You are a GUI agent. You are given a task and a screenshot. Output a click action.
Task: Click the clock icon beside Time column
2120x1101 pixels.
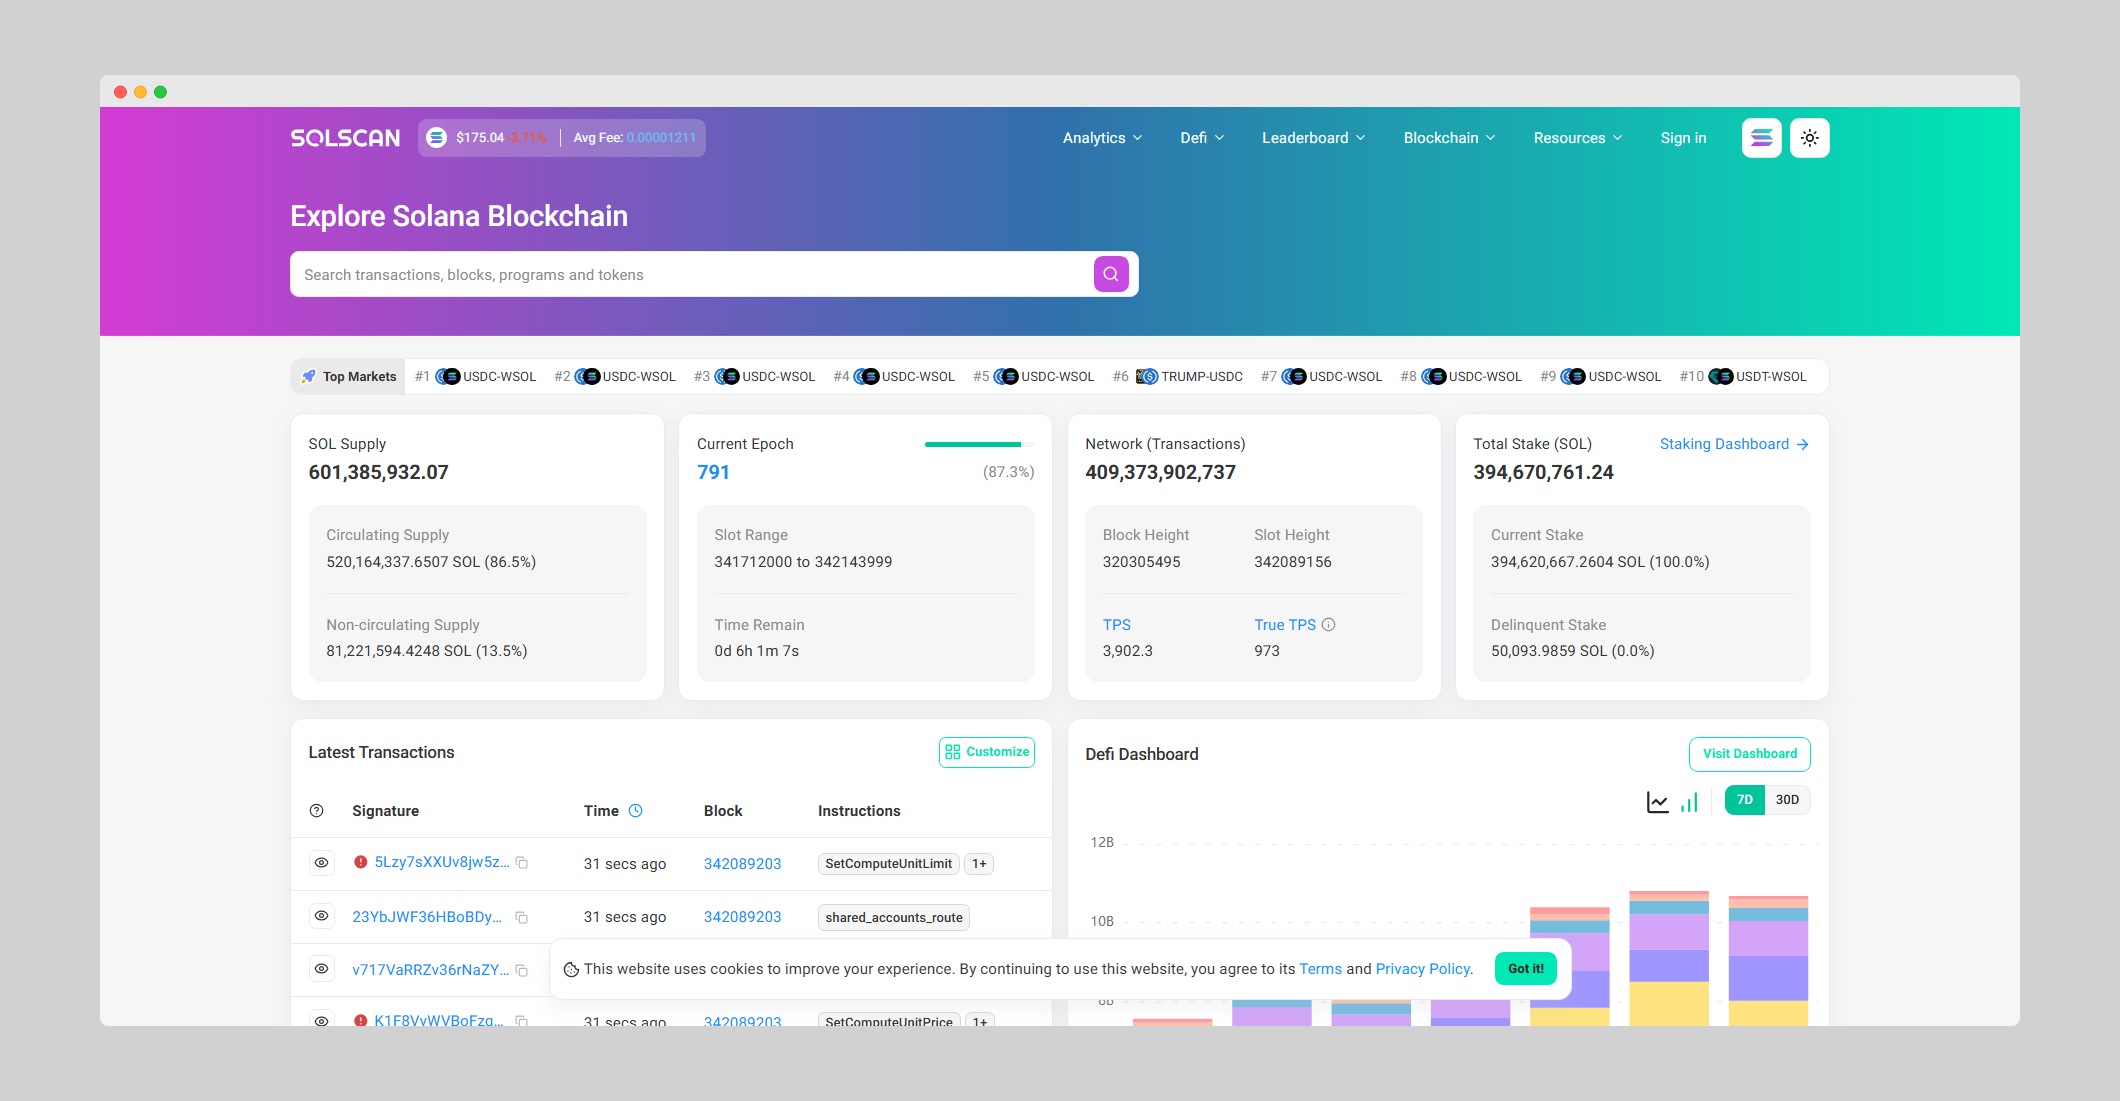tap(635, 811)
